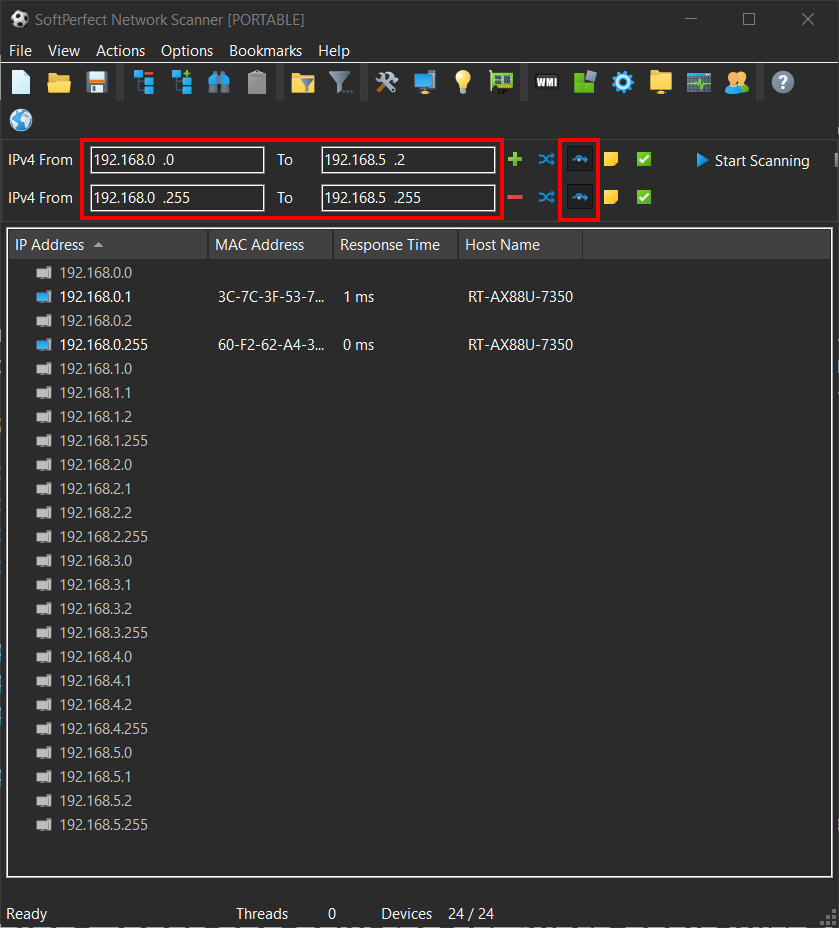This screenshot has height=928, width=839.
Task: Click the blank page new-file icon
Action: (21, 82)
